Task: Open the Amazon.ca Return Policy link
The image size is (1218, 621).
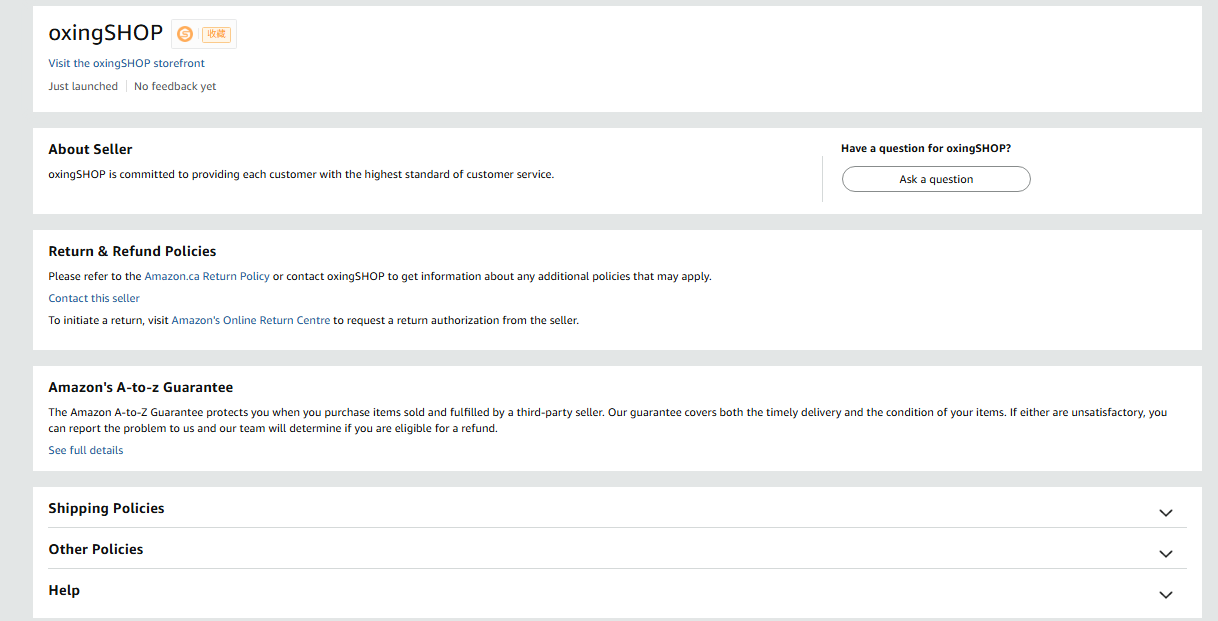Action: click(207, 276)
